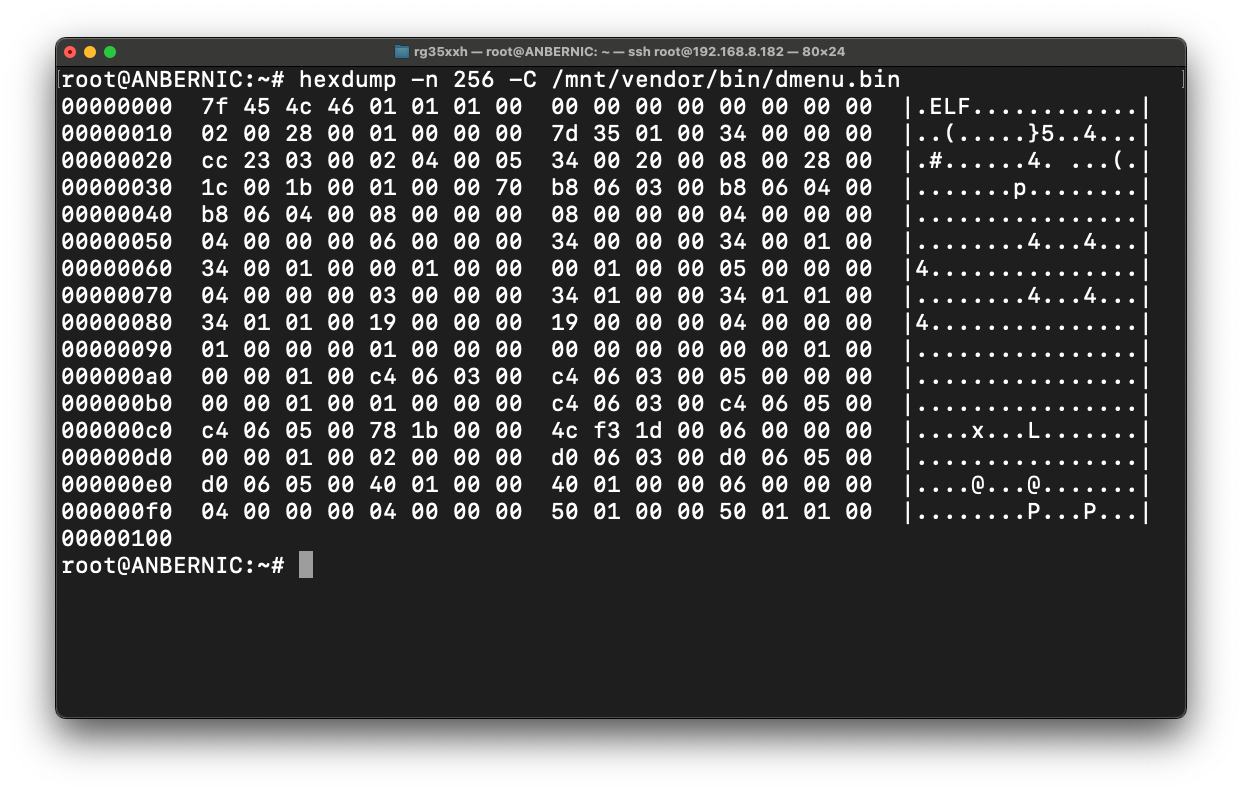The width and height of the screenshot is (1242, 792).
Task: Click the yellow minimize window button
Action: pyautogui.click(x=90, y=52)
